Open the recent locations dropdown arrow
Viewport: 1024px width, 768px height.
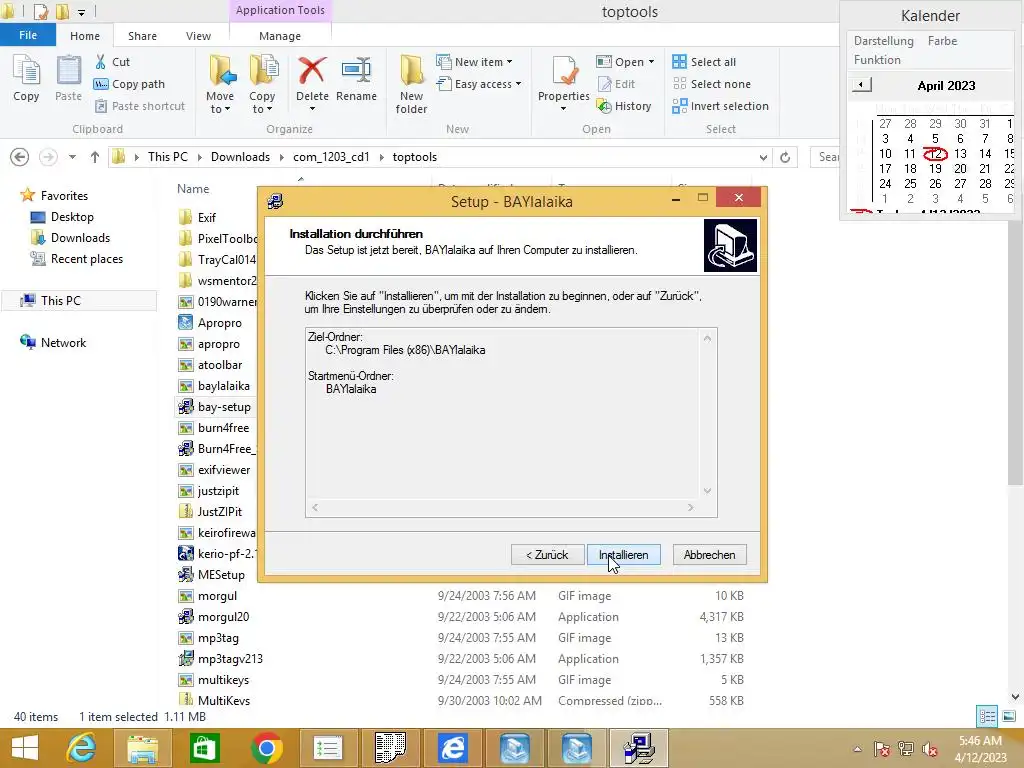click(x=72, y=157)
